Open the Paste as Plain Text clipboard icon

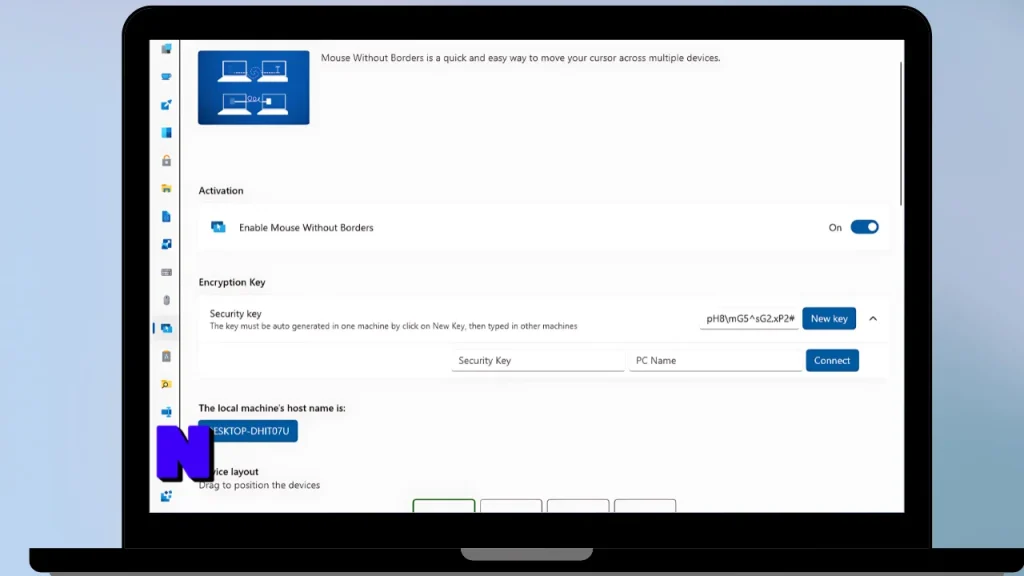click(167, 357)
